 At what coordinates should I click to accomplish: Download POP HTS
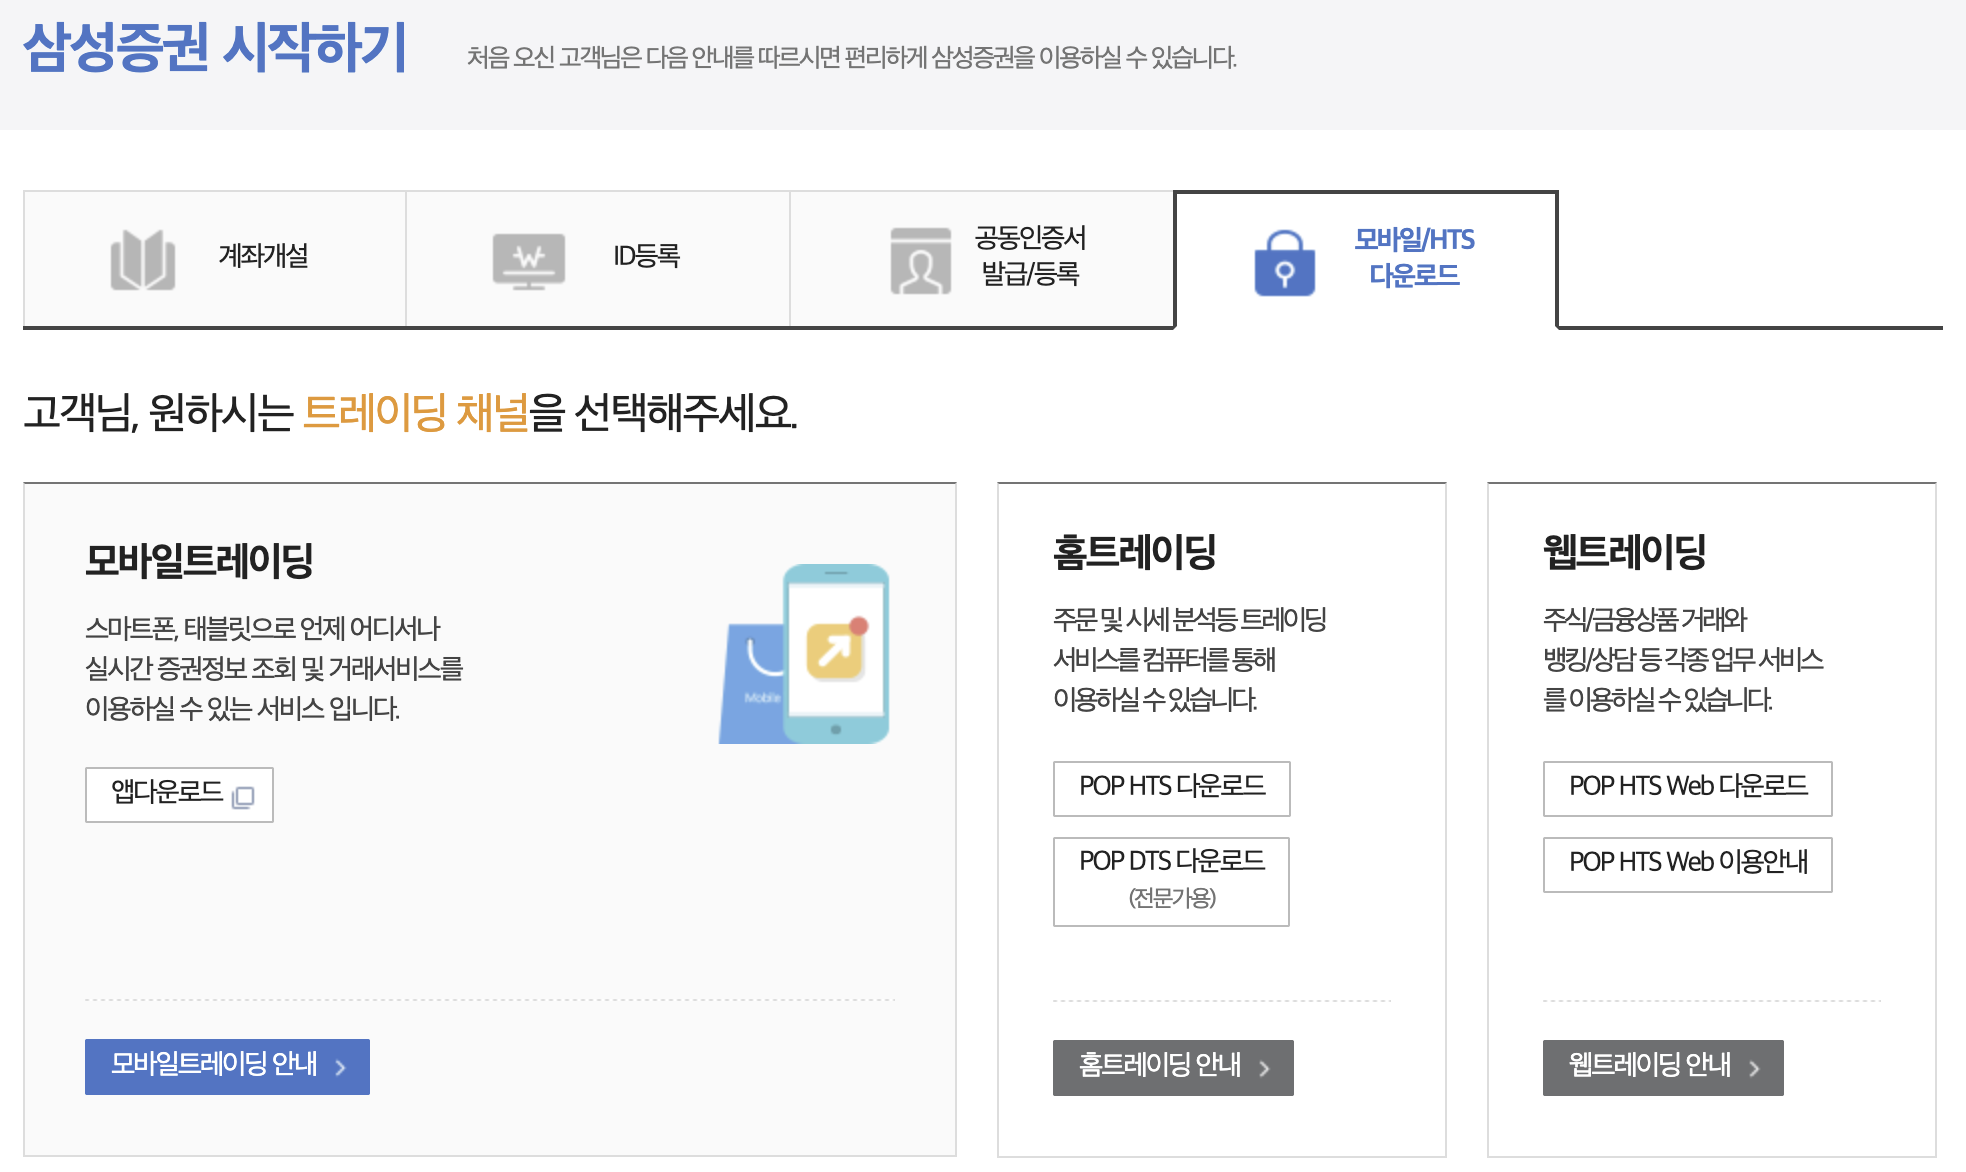[x=1171, y=788]
